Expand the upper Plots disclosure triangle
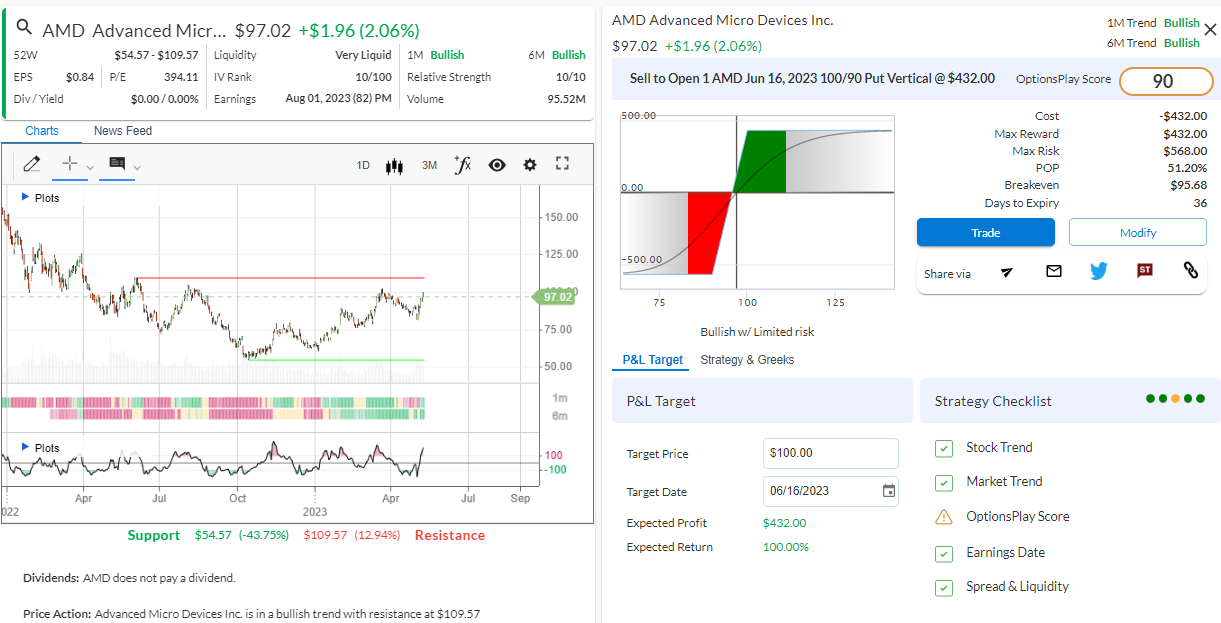 (25, 197)
